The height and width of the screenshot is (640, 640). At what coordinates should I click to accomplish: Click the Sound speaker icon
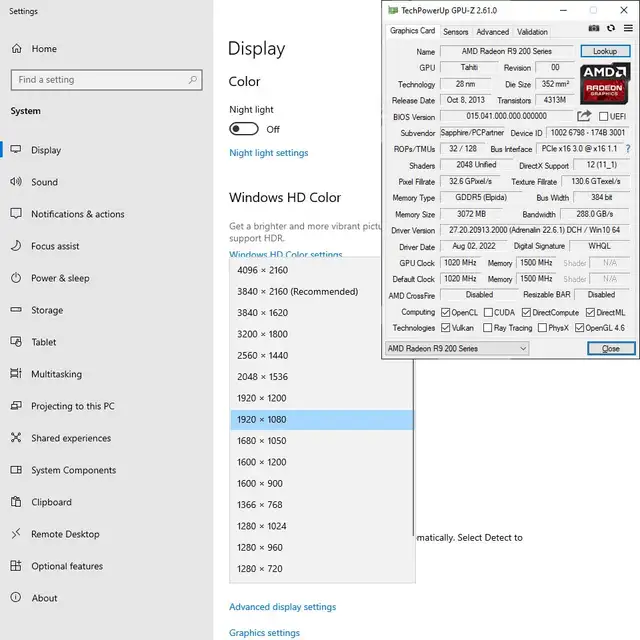[16, 182]
